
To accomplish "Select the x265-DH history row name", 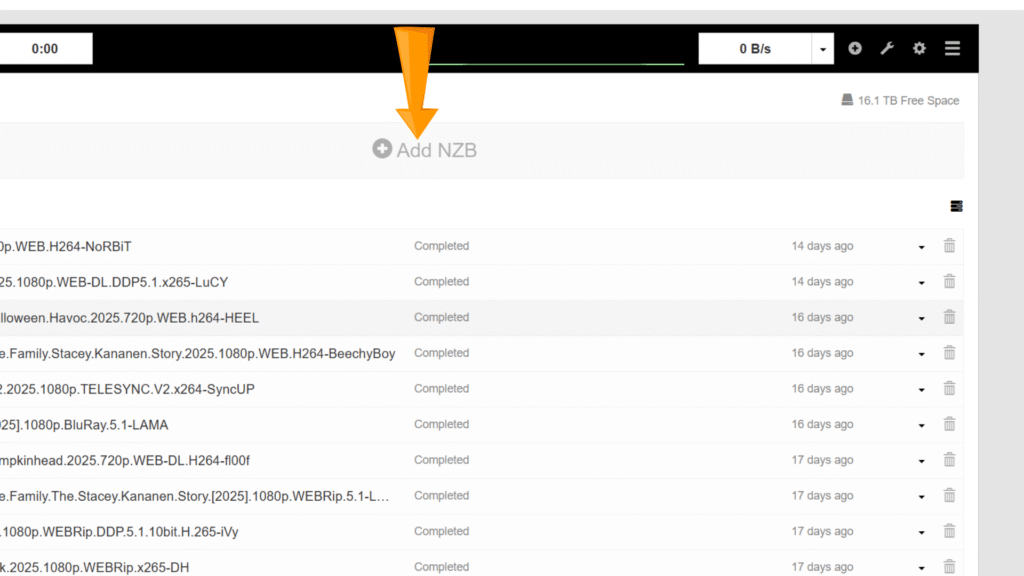I will (94, 567).
